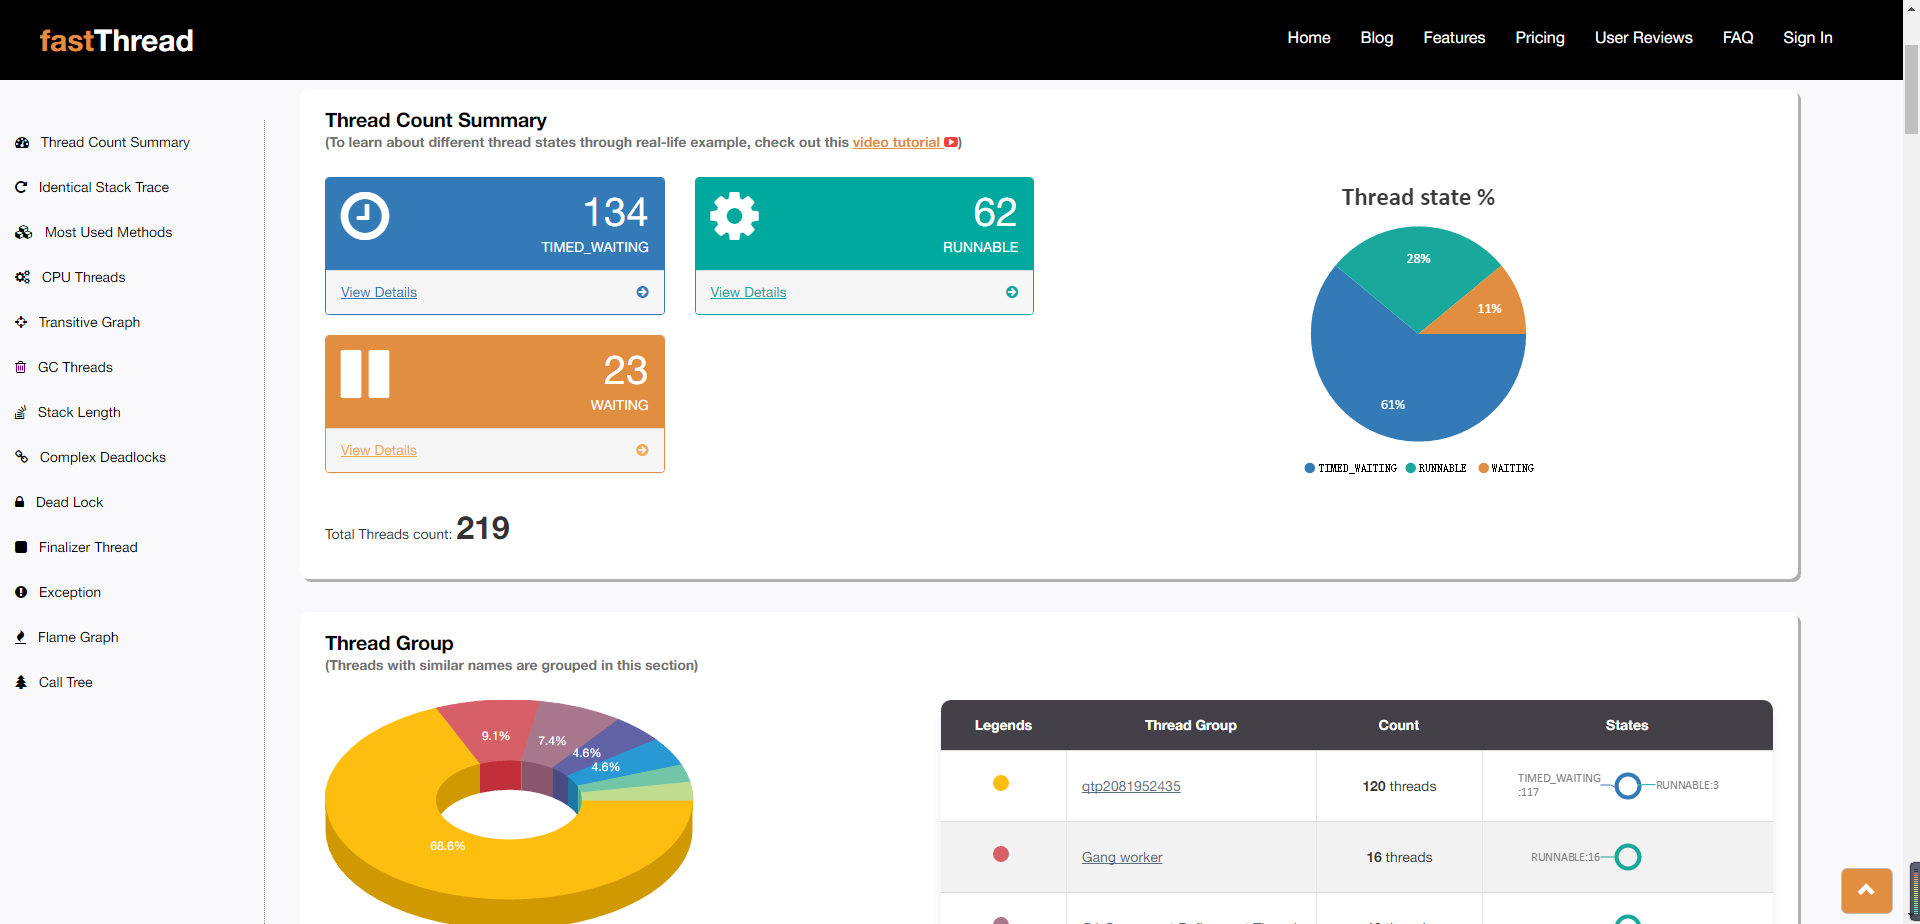Click the Most Used Methods cubes icon
The width and height of the screenshot is (1920, 924).
tap(24, 232)
